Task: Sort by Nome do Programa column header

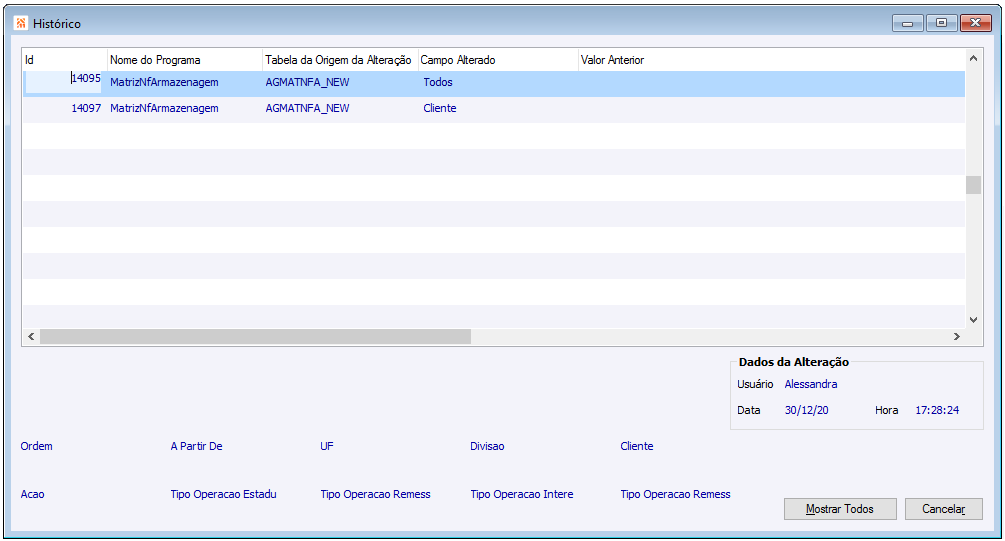Action: pos(185,60)
